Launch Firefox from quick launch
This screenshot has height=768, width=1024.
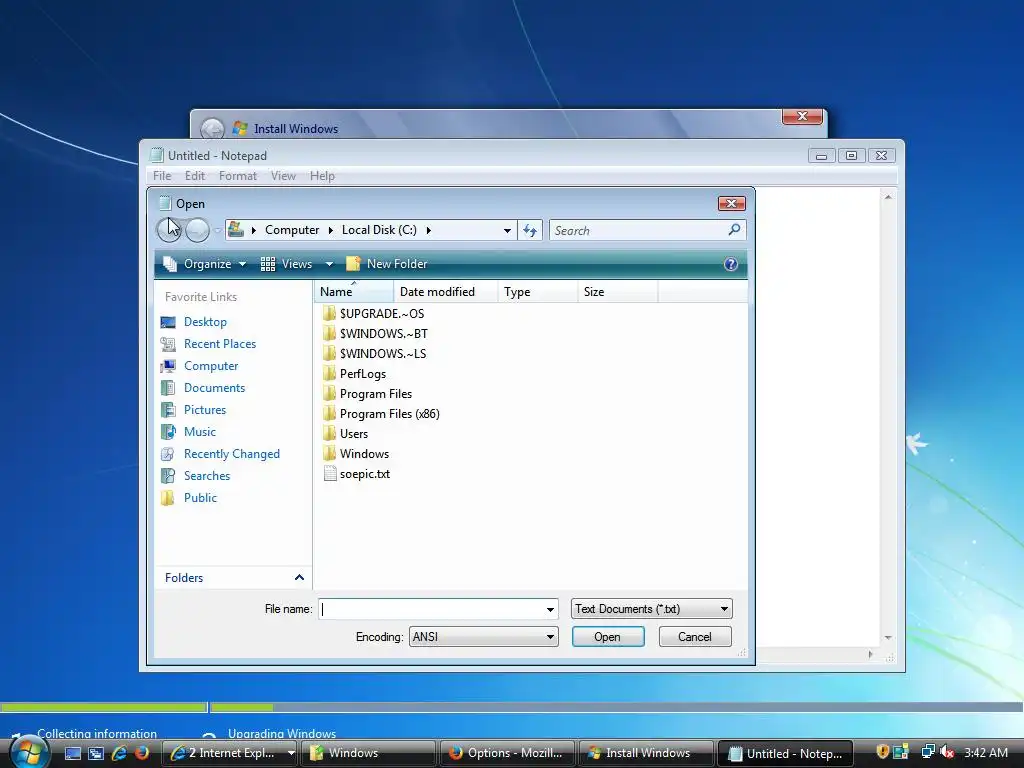[142, 753]
